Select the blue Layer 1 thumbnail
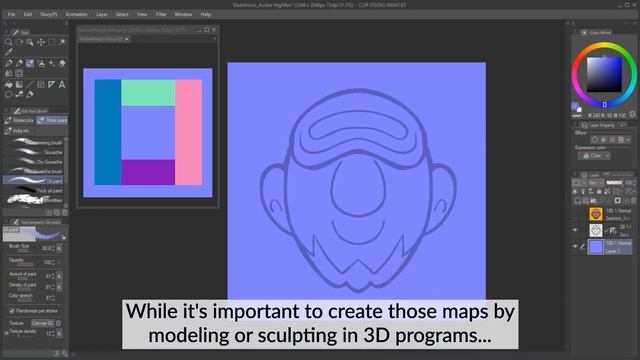This screenshot has width=640, height=360. pyautogui.click(x=596, y=247)
